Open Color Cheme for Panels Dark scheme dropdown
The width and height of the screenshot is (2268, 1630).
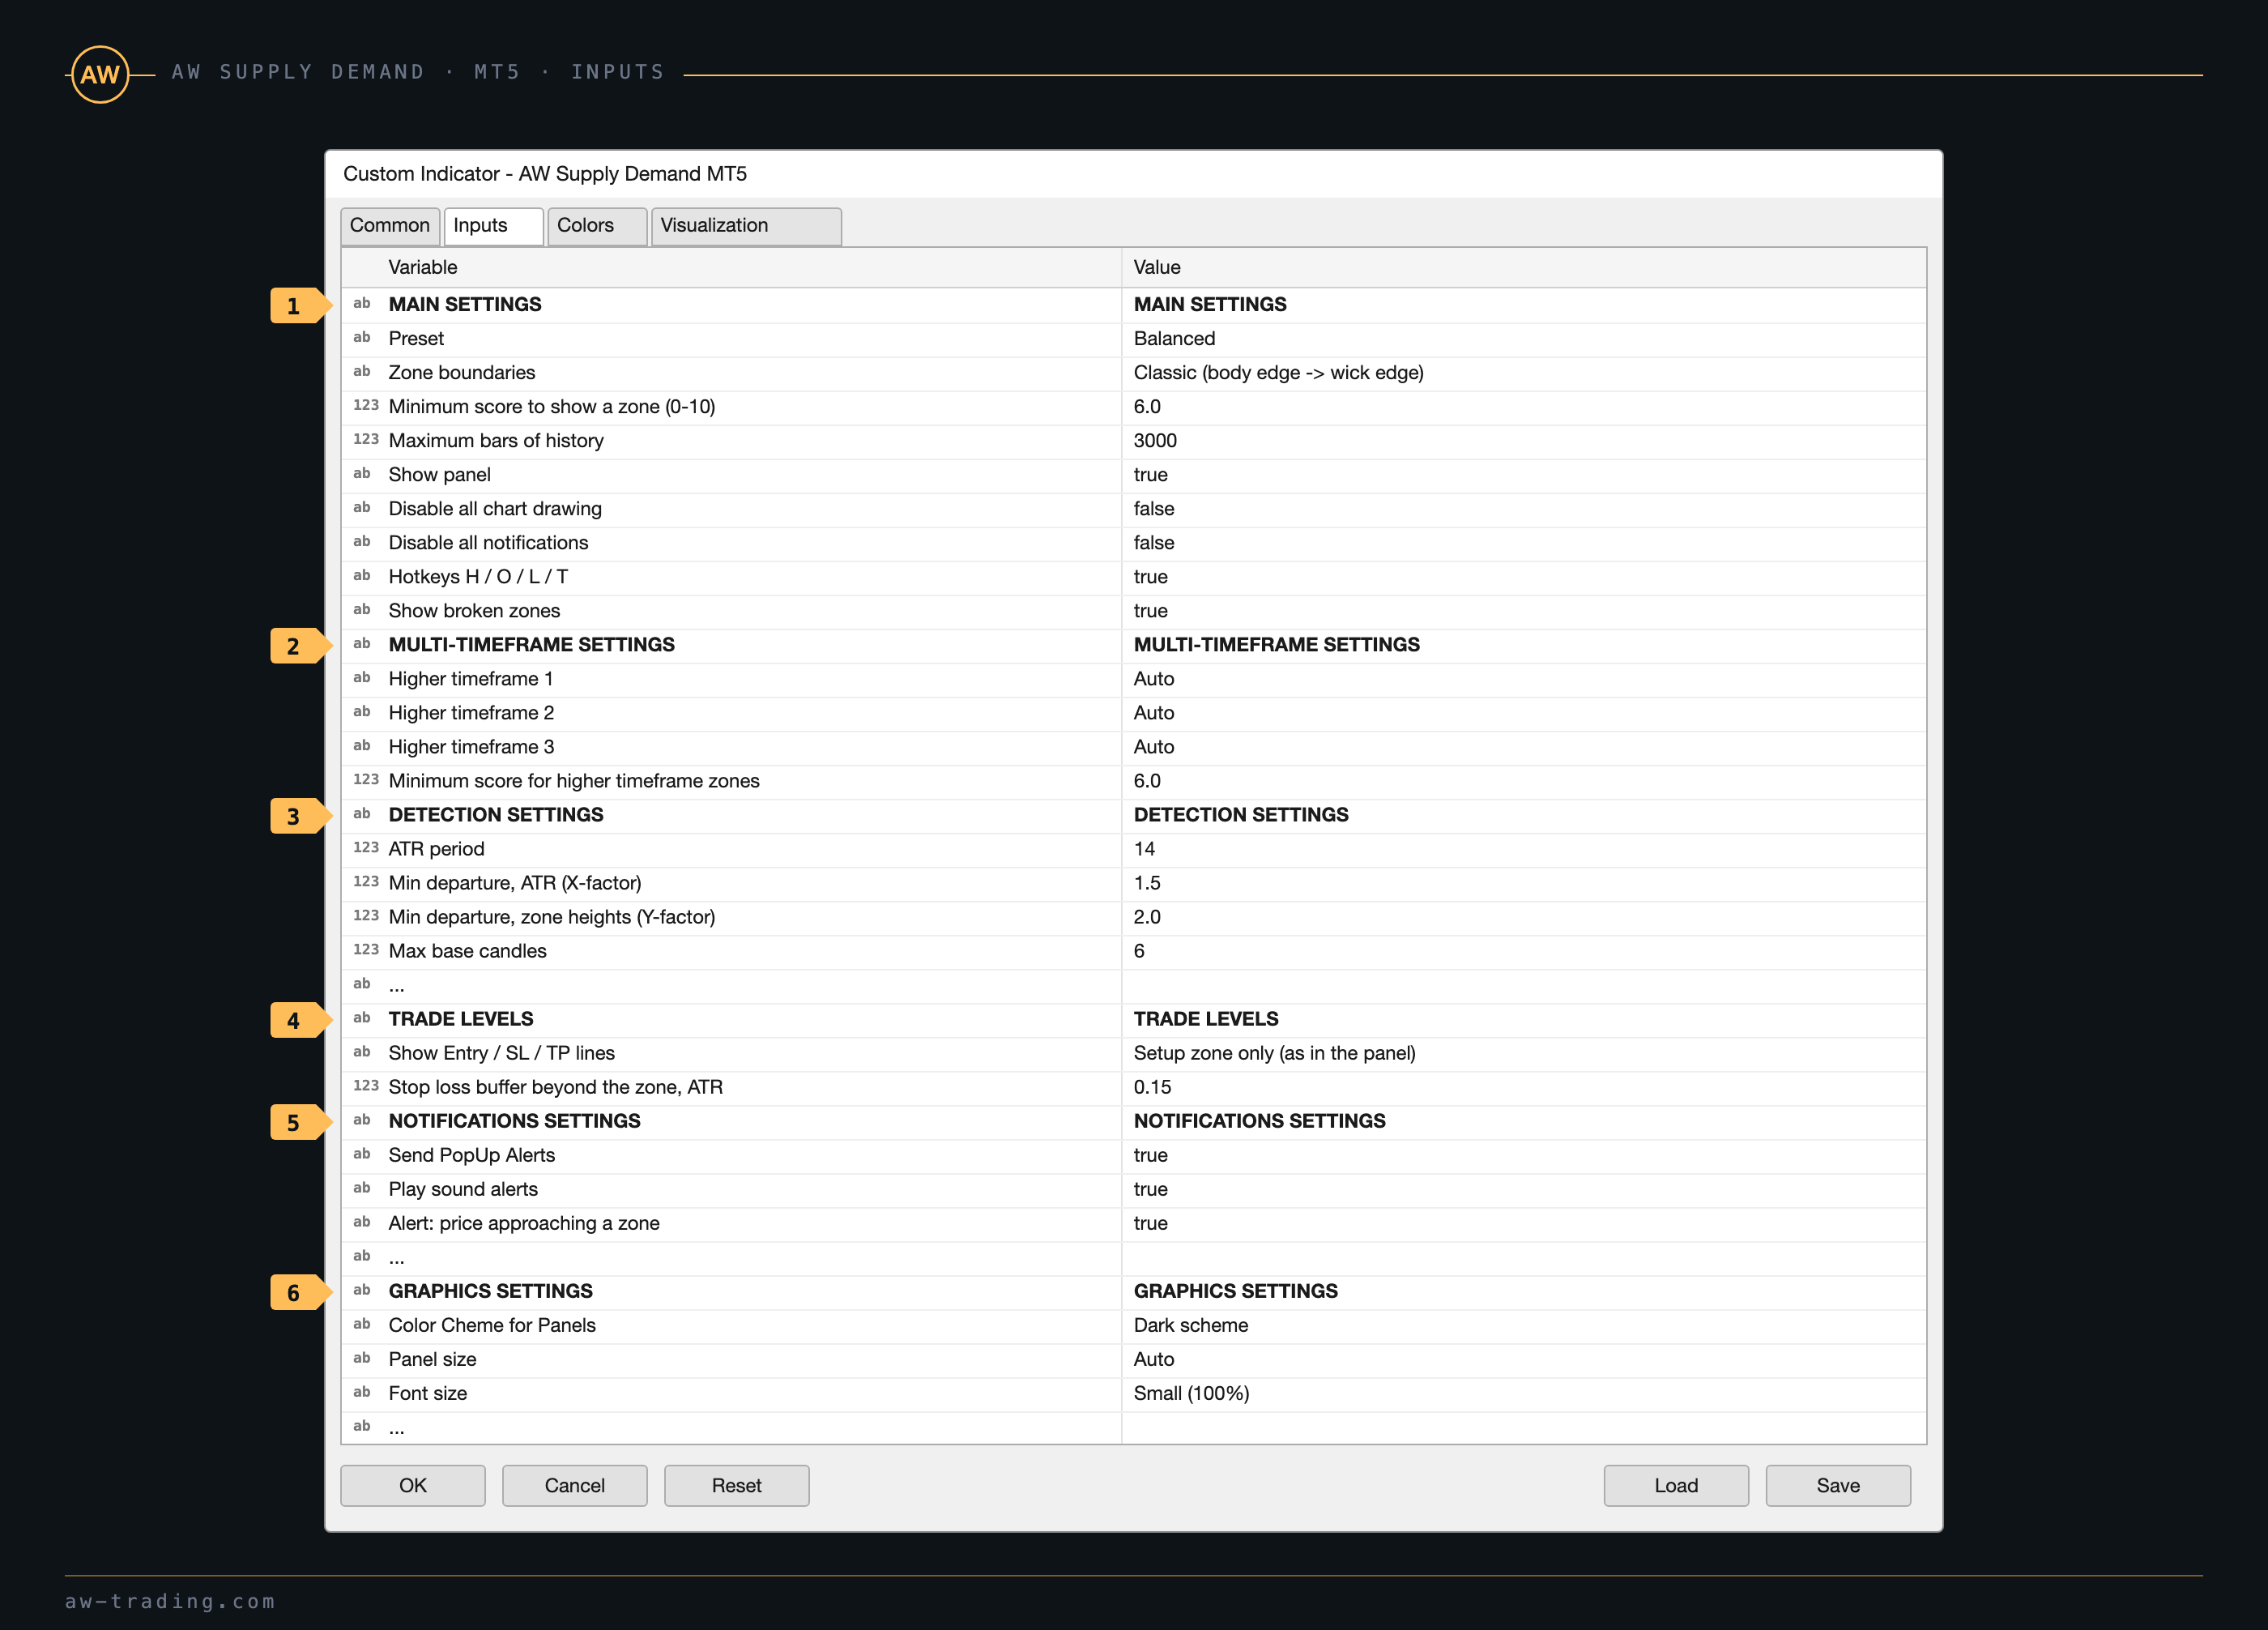[1523, 1325]
